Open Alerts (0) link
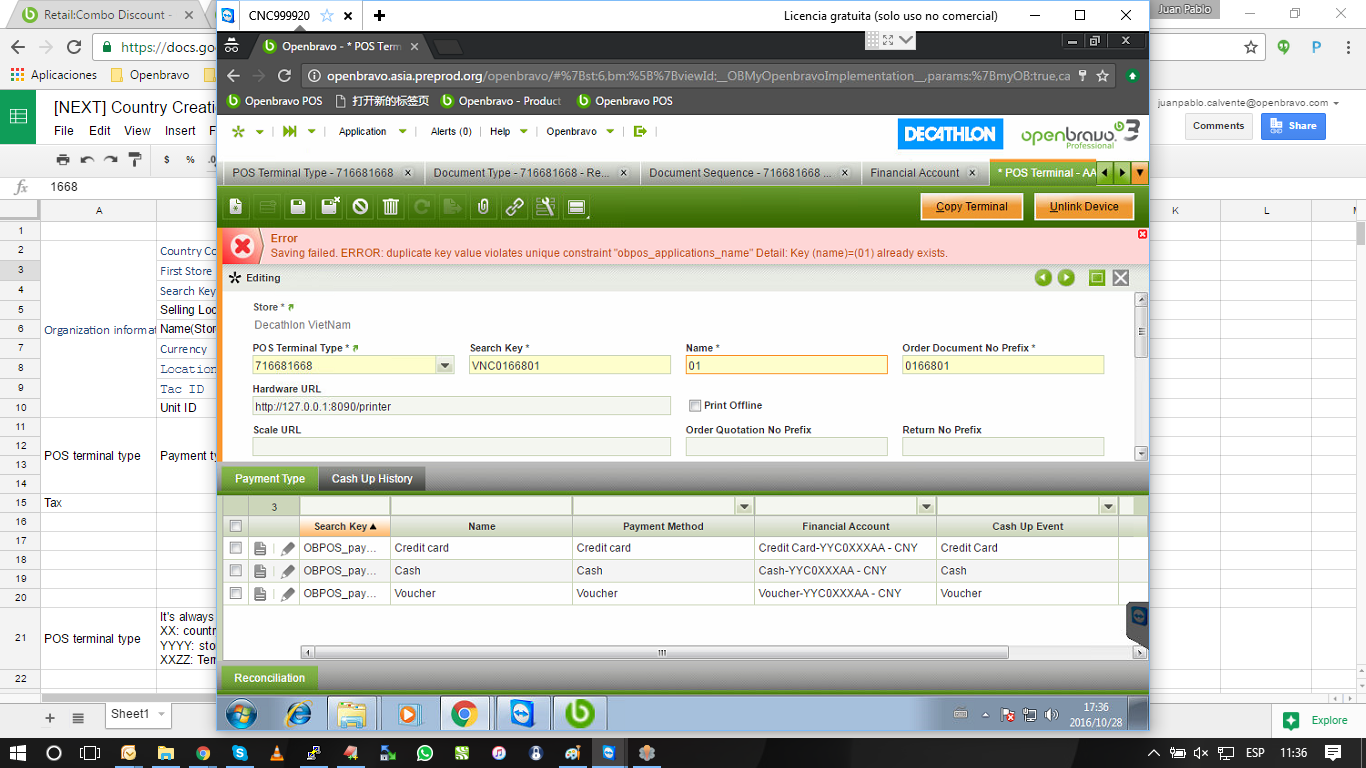This screenshot has height=768, width=1366. (x=451, y=131)
